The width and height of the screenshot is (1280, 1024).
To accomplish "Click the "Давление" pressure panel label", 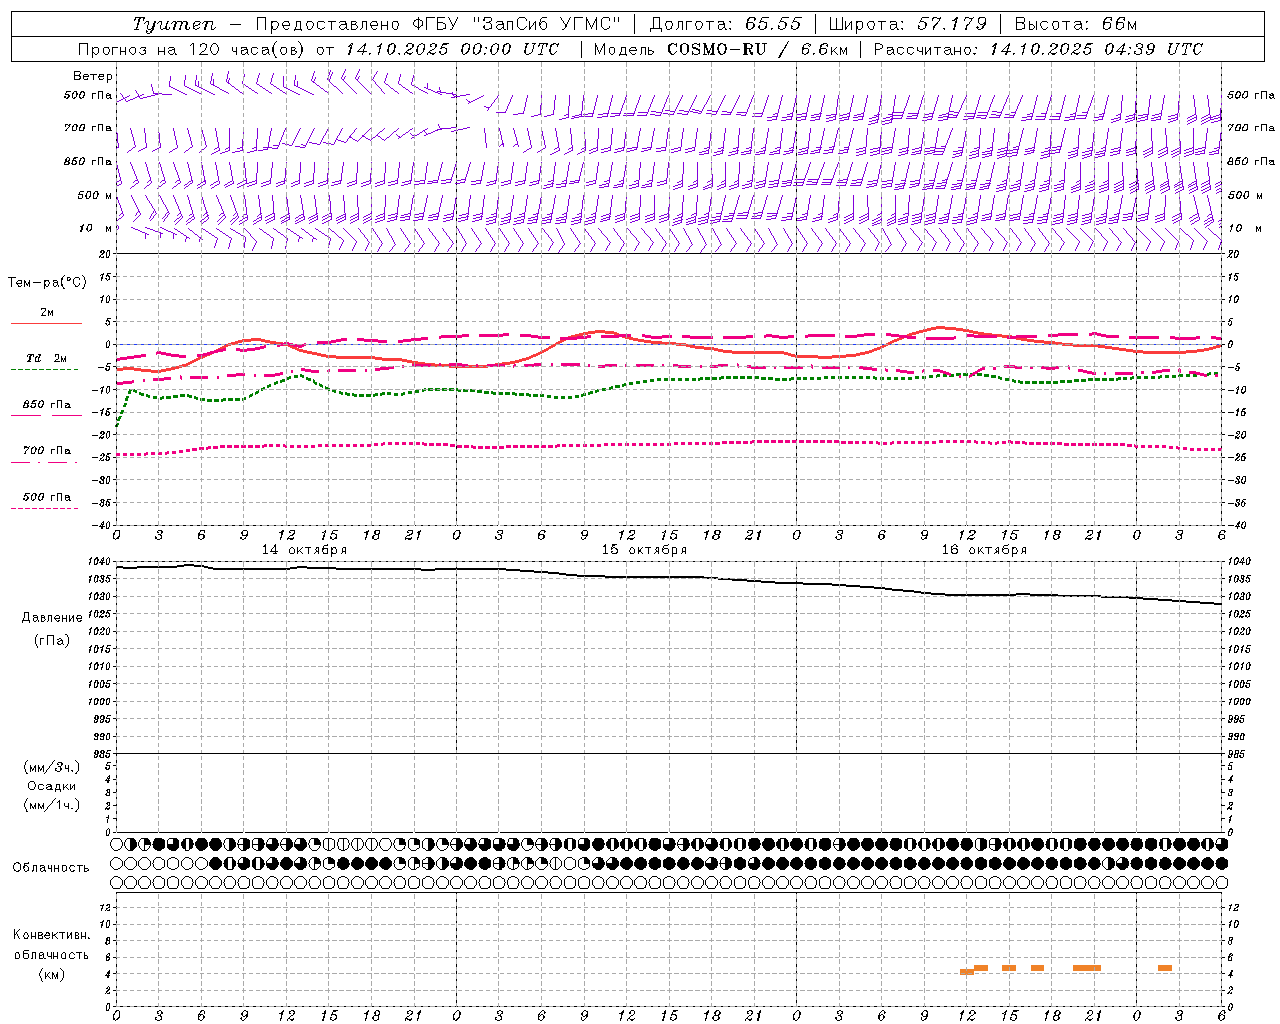I will [52, 618].
